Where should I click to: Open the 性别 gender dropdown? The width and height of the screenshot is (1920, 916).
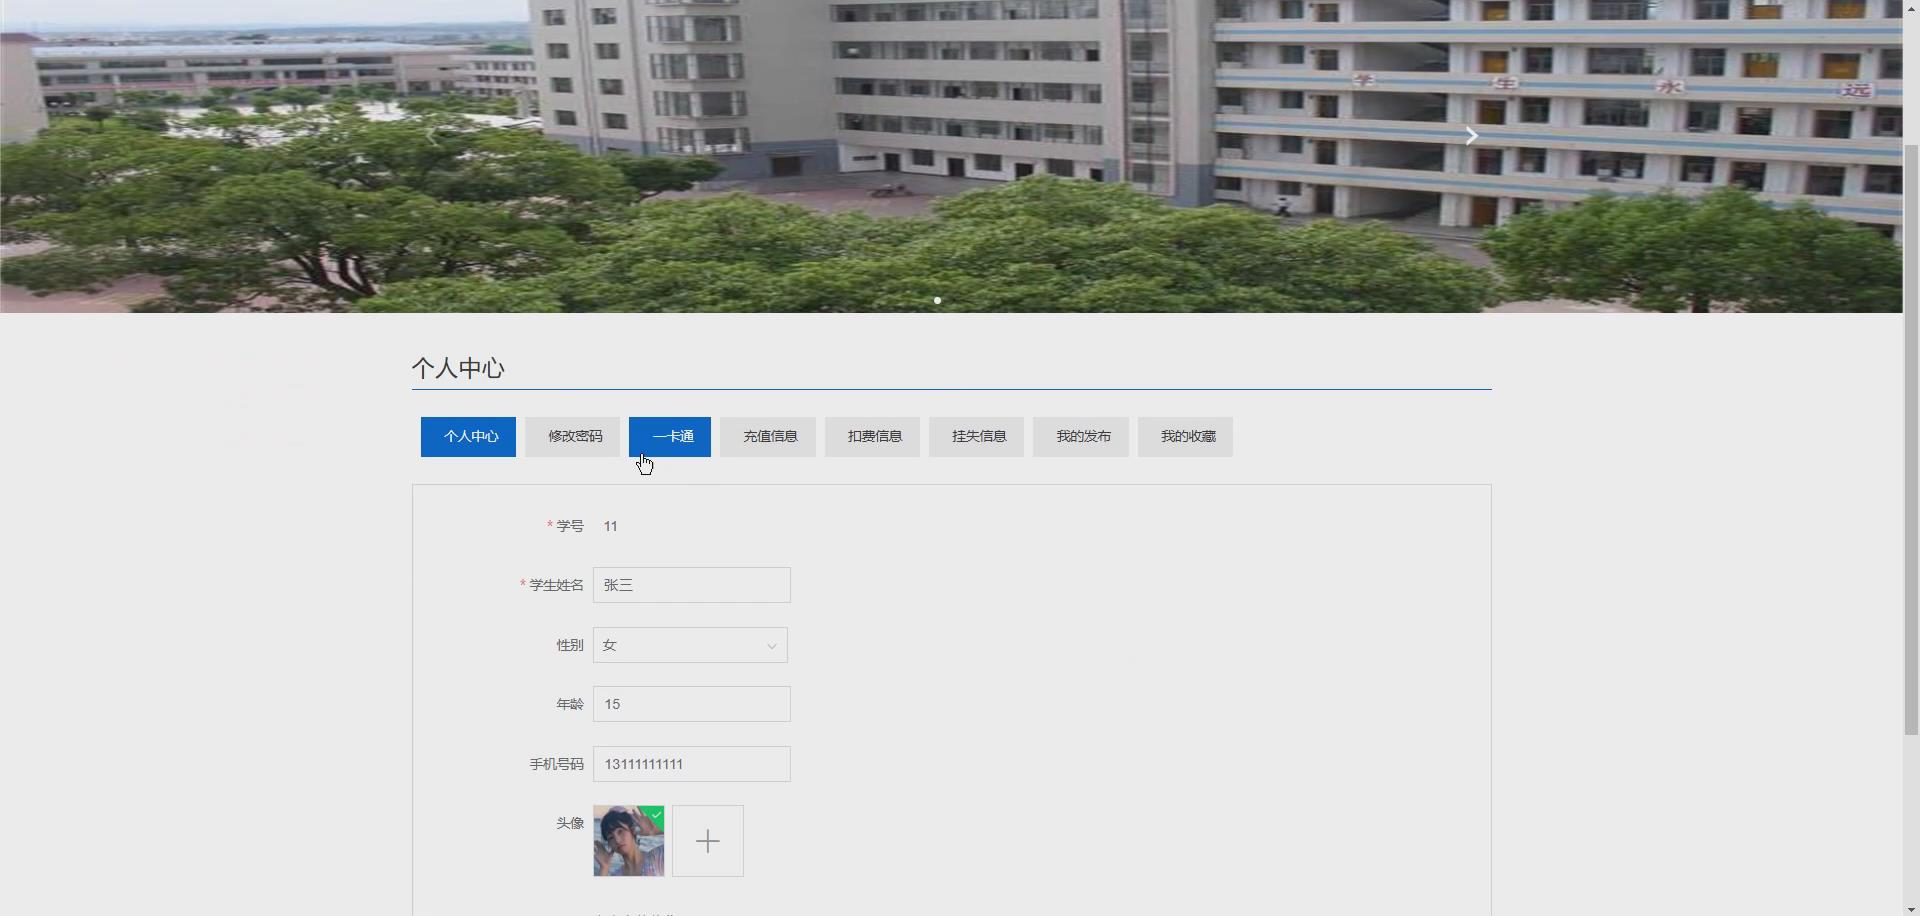coord(689,645)
